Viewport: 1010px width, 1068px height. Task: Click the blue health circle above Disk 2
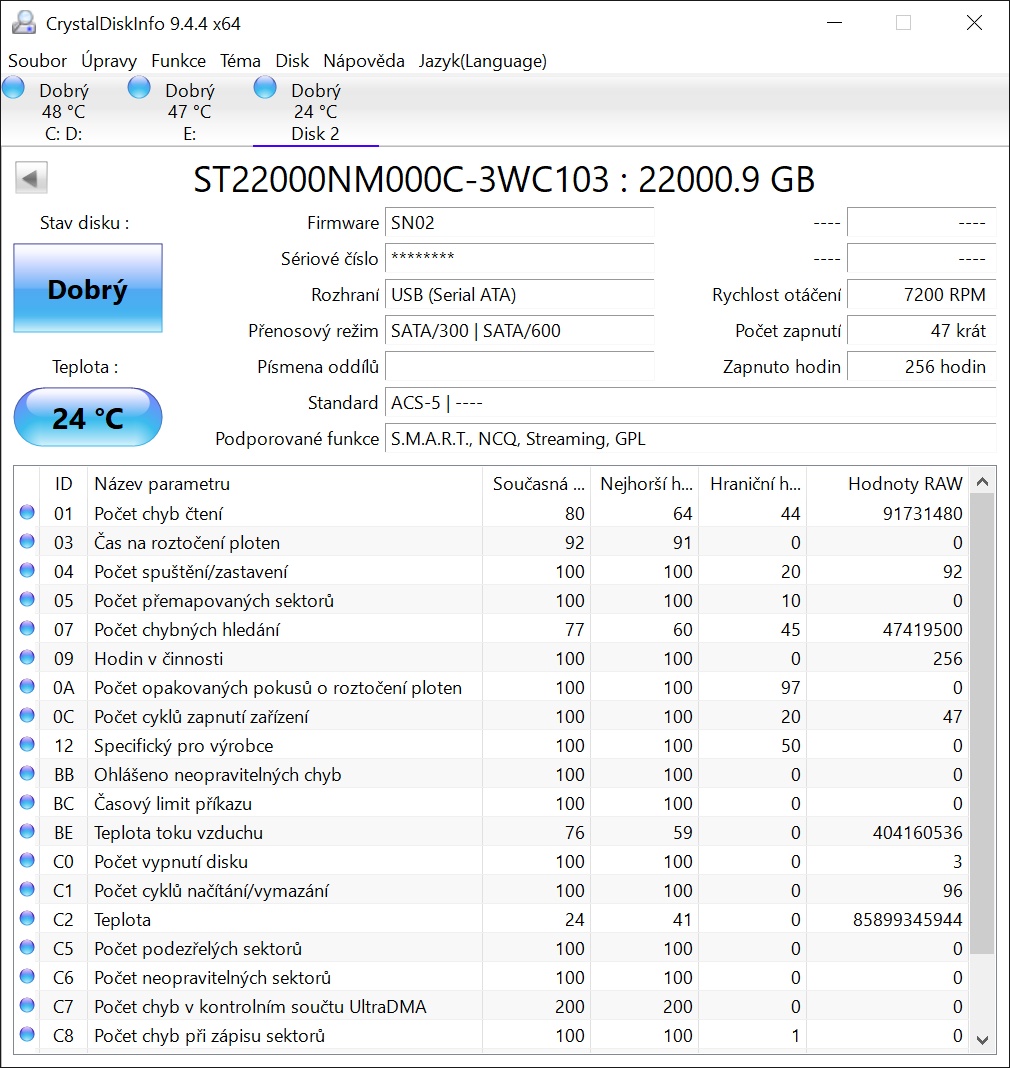point(264,88)
